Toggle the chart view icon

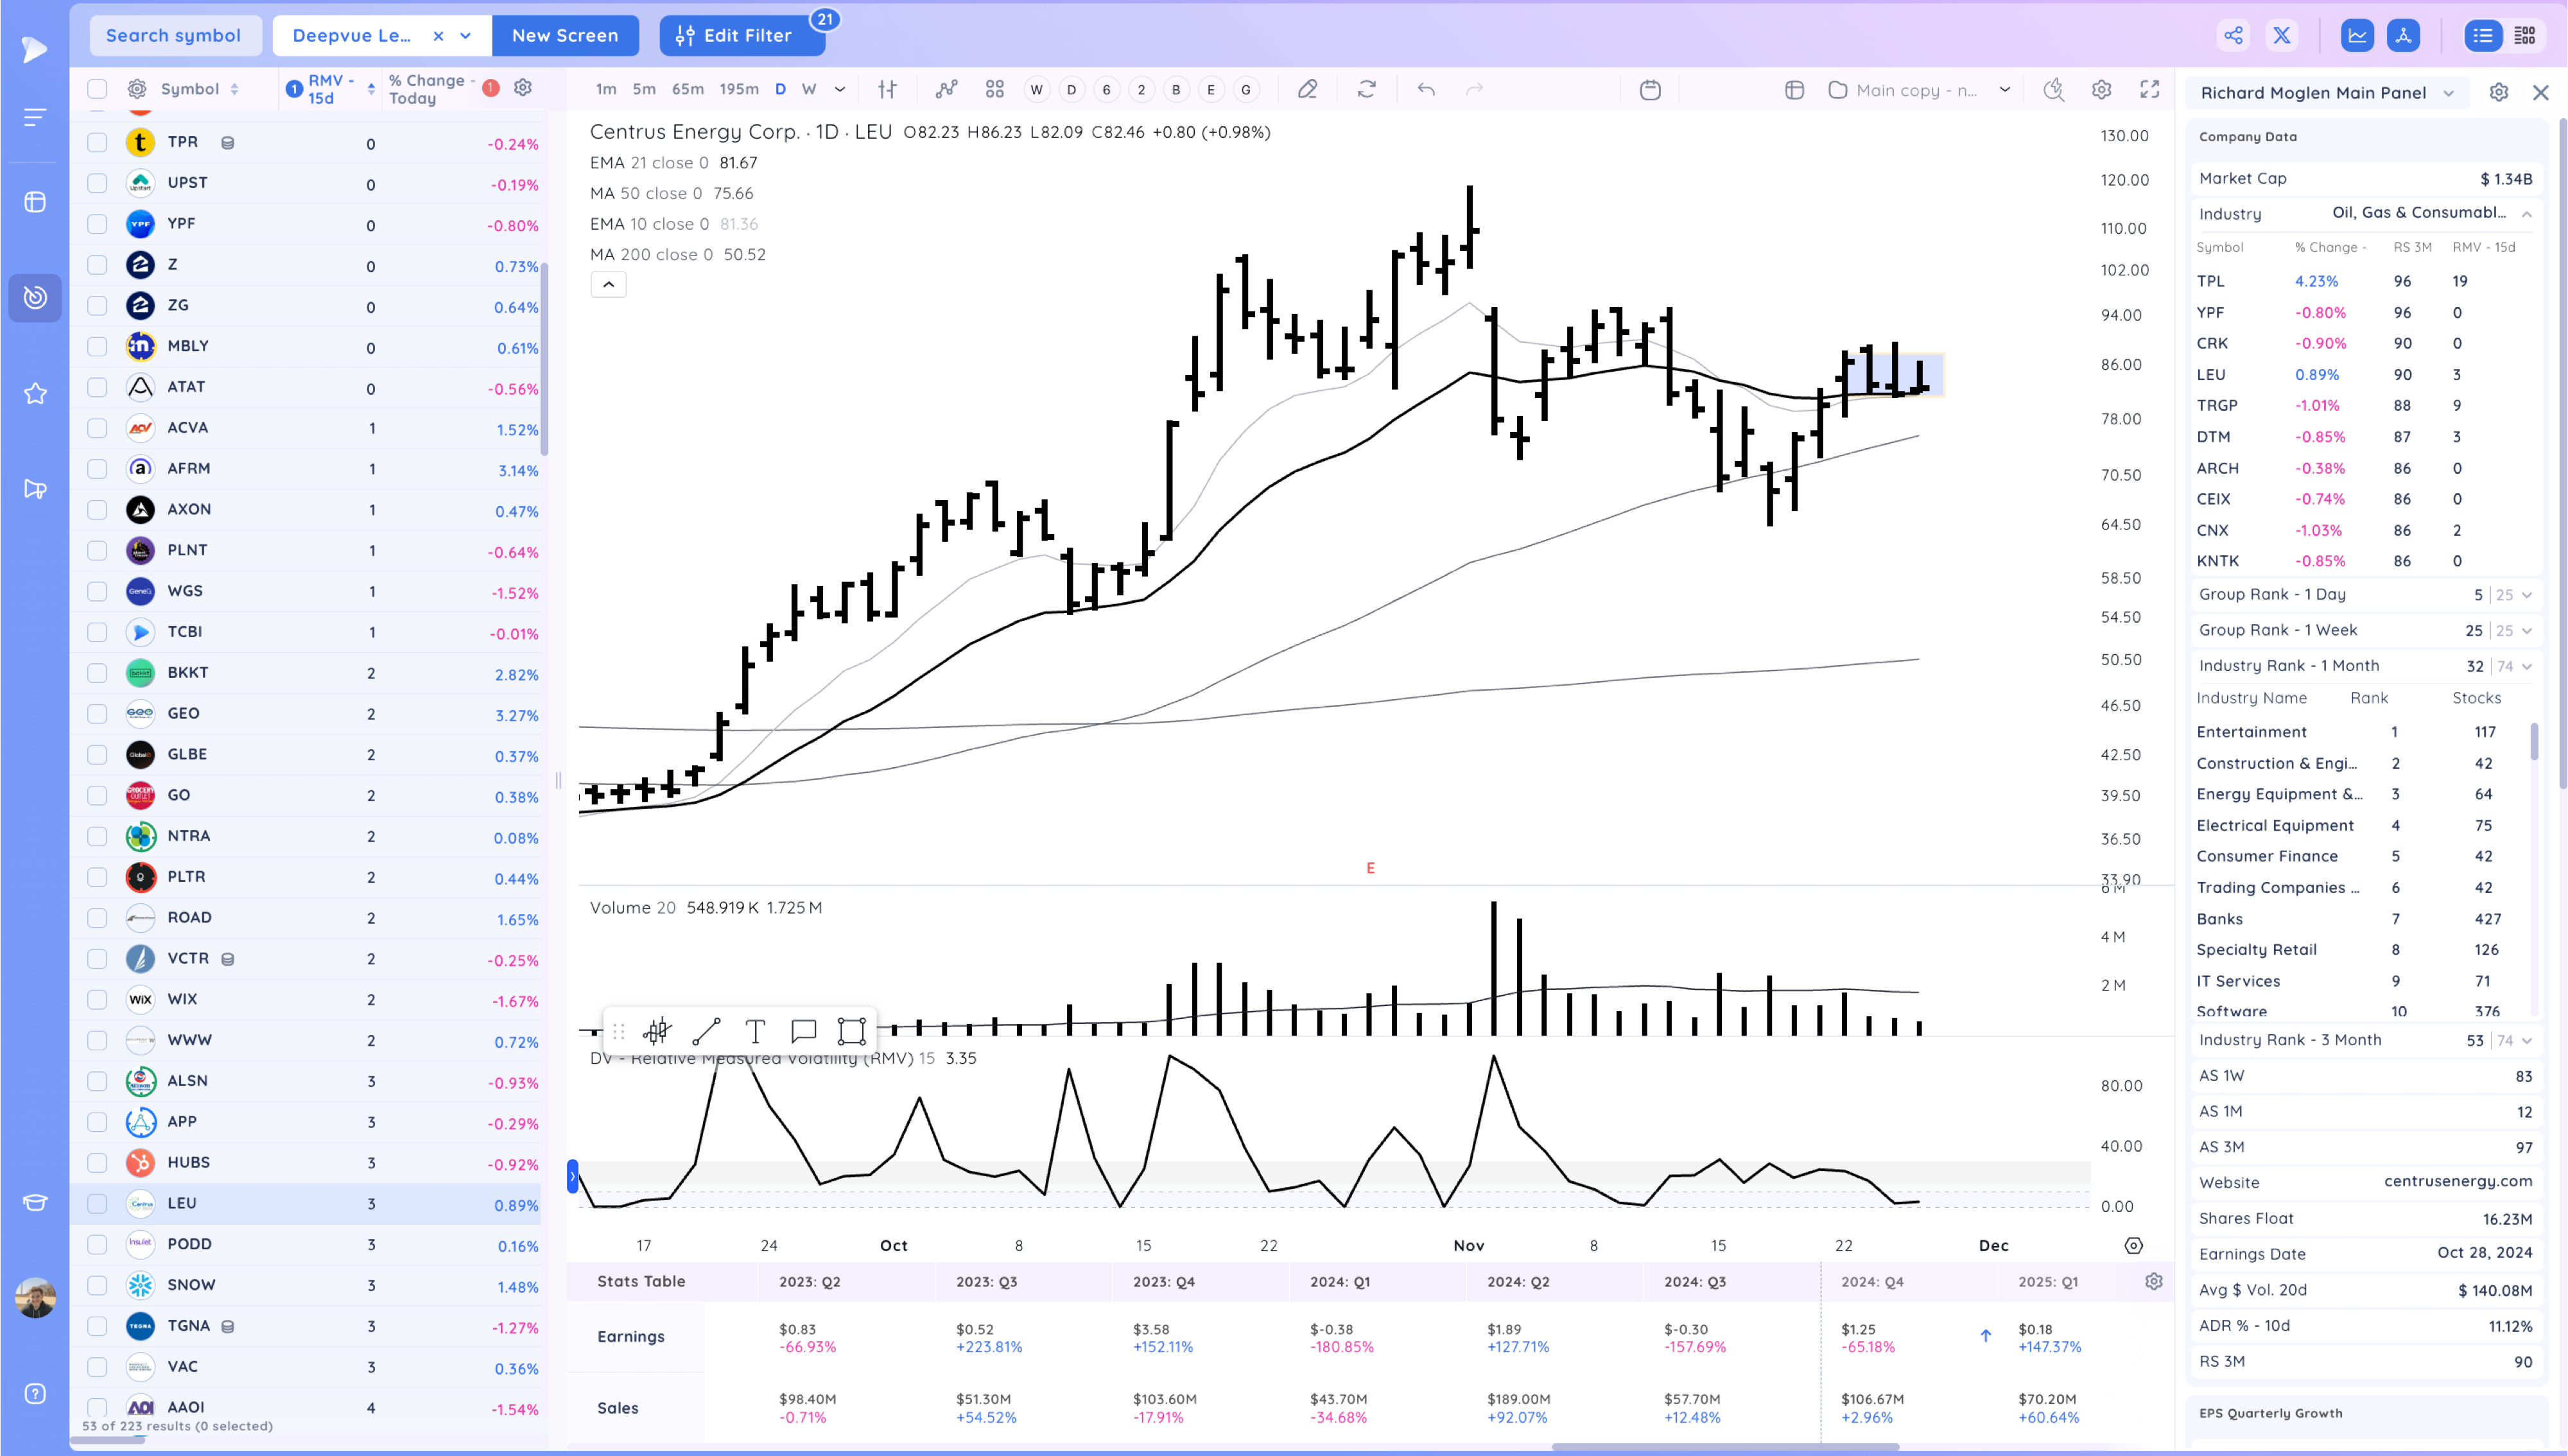point(2357,36)
